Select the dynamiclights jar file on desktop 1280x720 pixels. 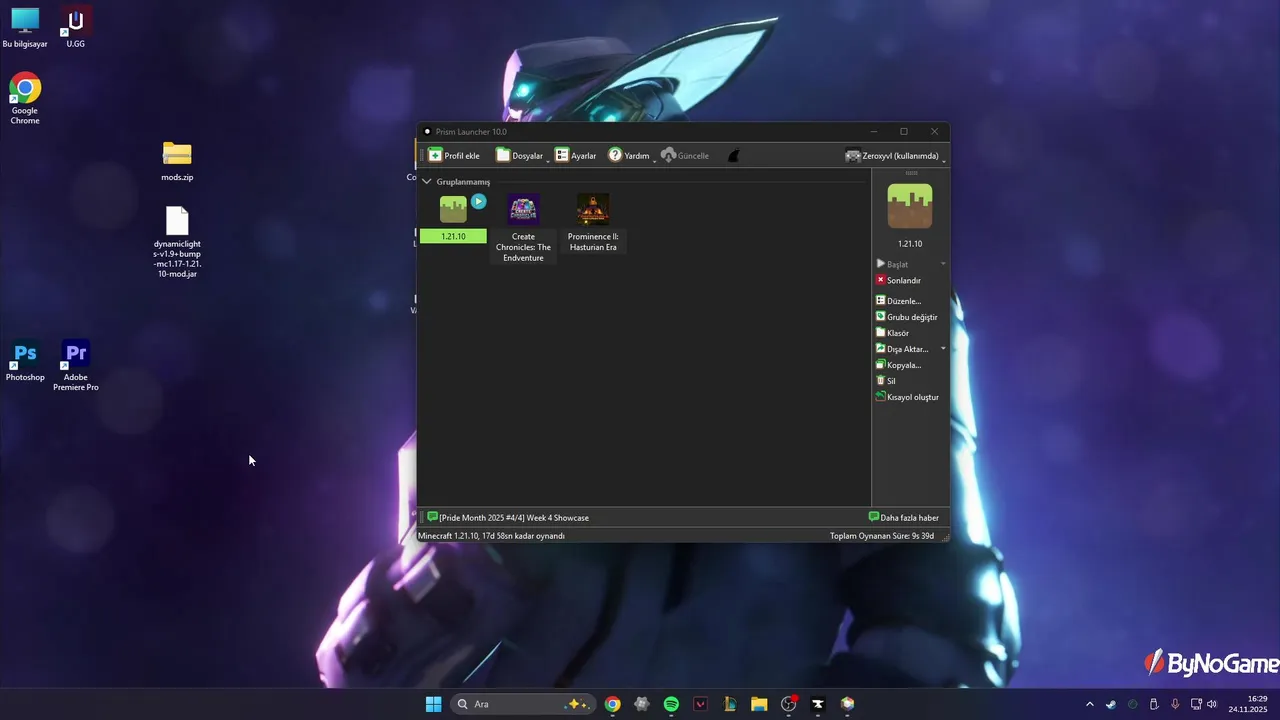pos(177,242)
